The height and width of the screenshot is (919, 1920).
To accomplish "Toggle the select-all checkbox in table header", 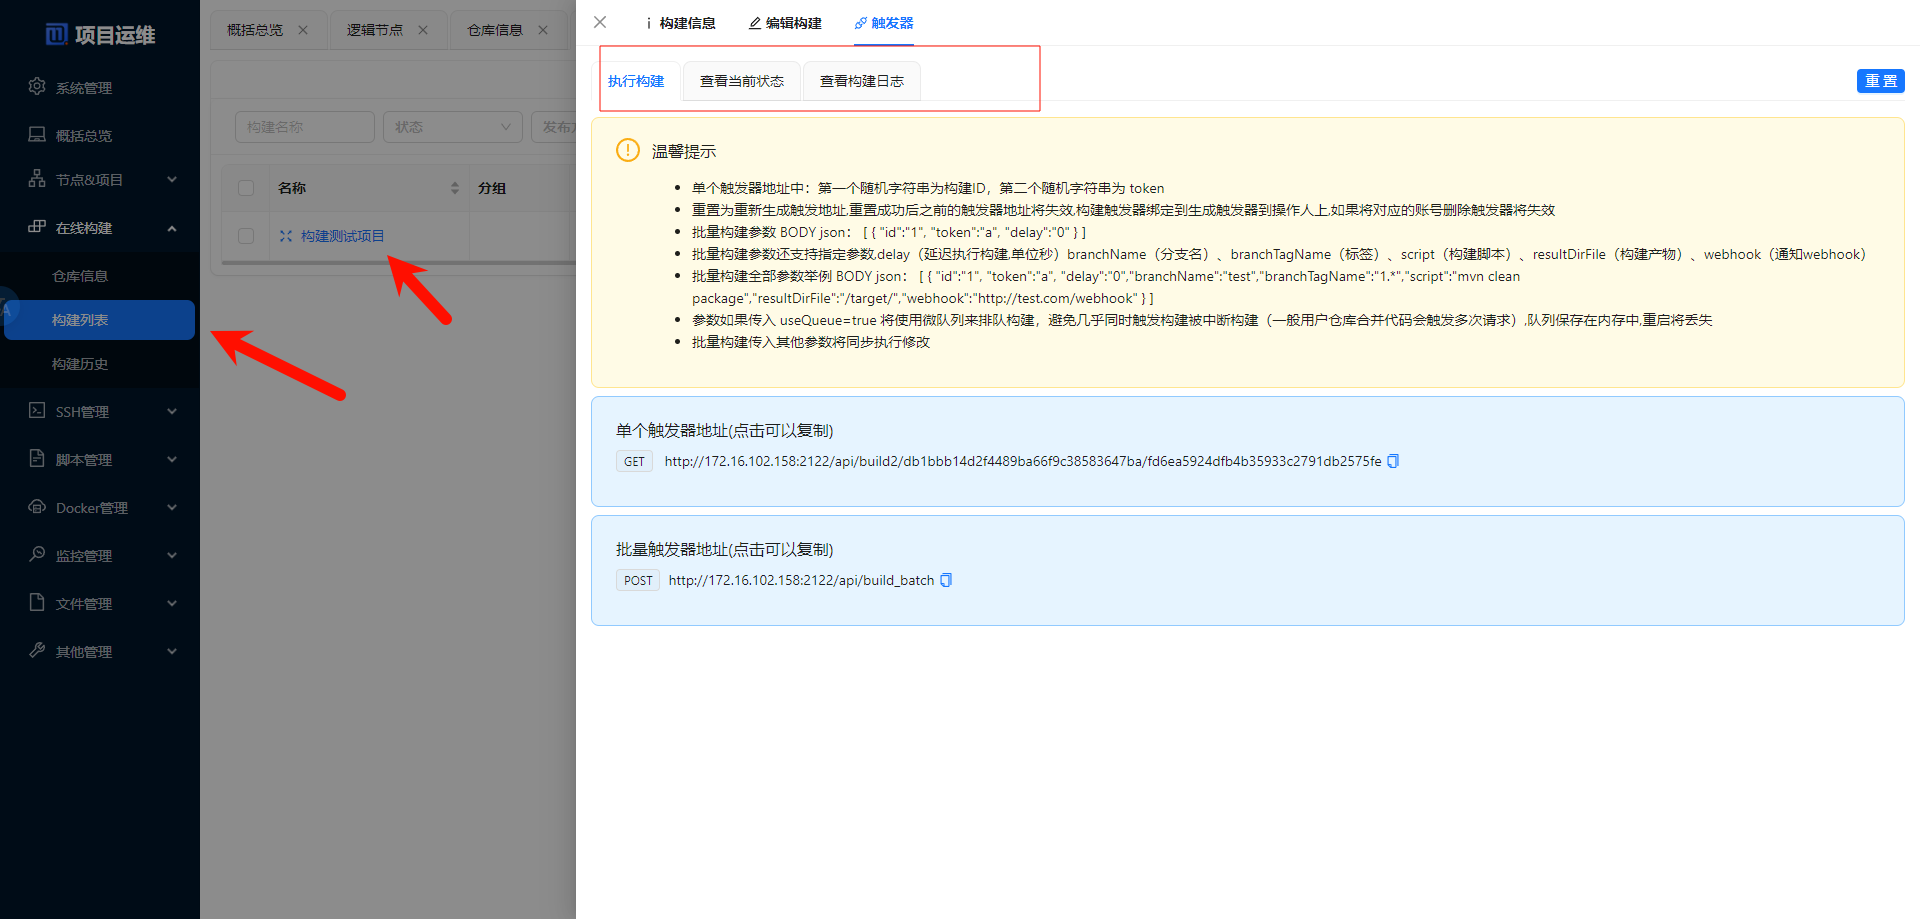I will point(246,188).
